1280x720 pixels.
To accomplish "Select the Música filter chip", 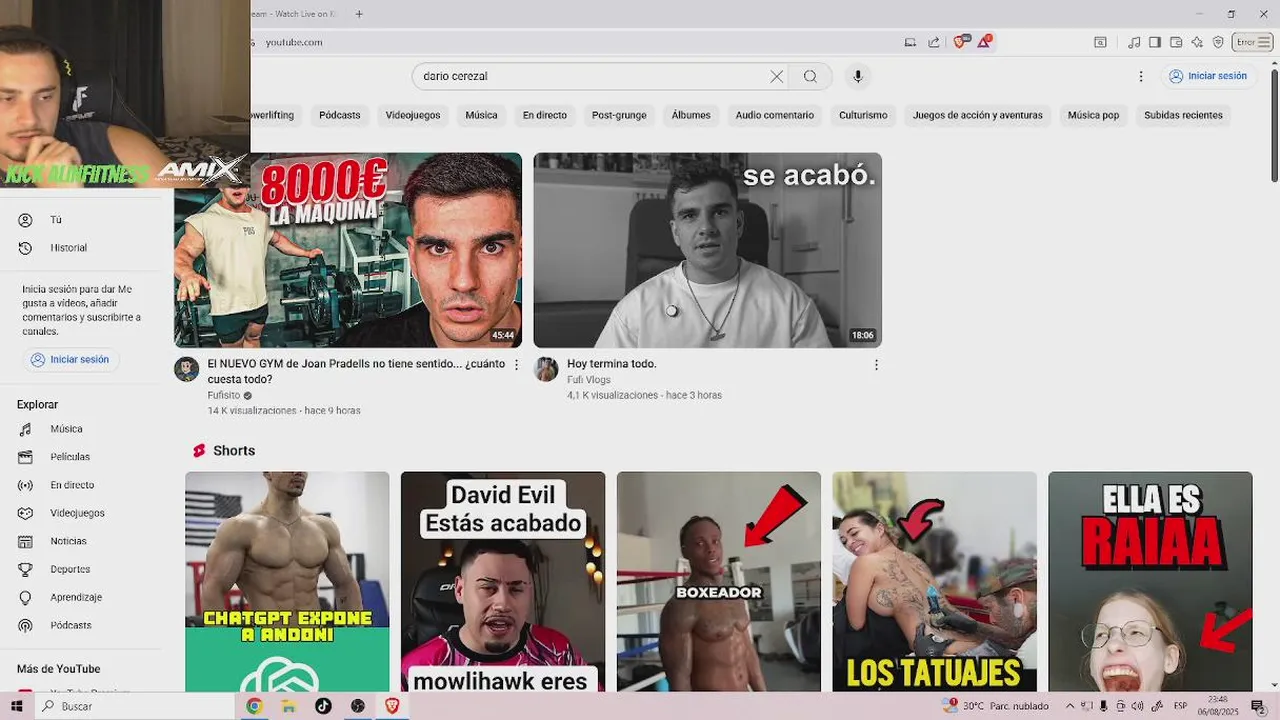I will tap(481, 115).
